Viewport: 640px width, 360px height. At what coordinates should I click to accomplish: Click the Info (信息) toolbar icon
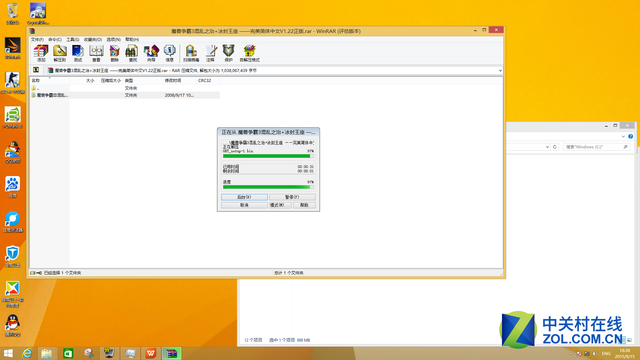pos(169,53)
